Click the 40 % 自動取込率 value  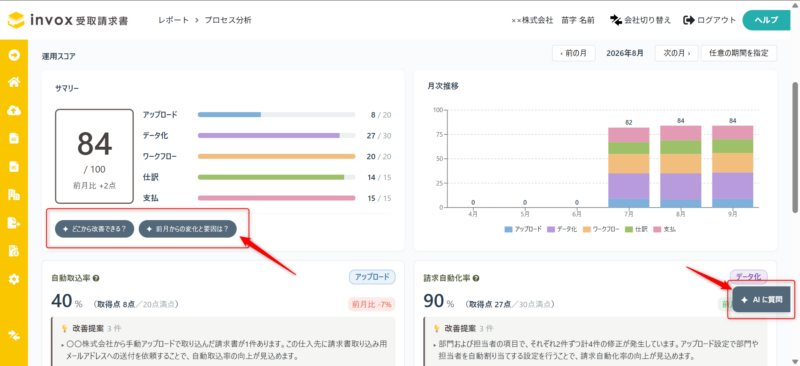tap(67, 302)
